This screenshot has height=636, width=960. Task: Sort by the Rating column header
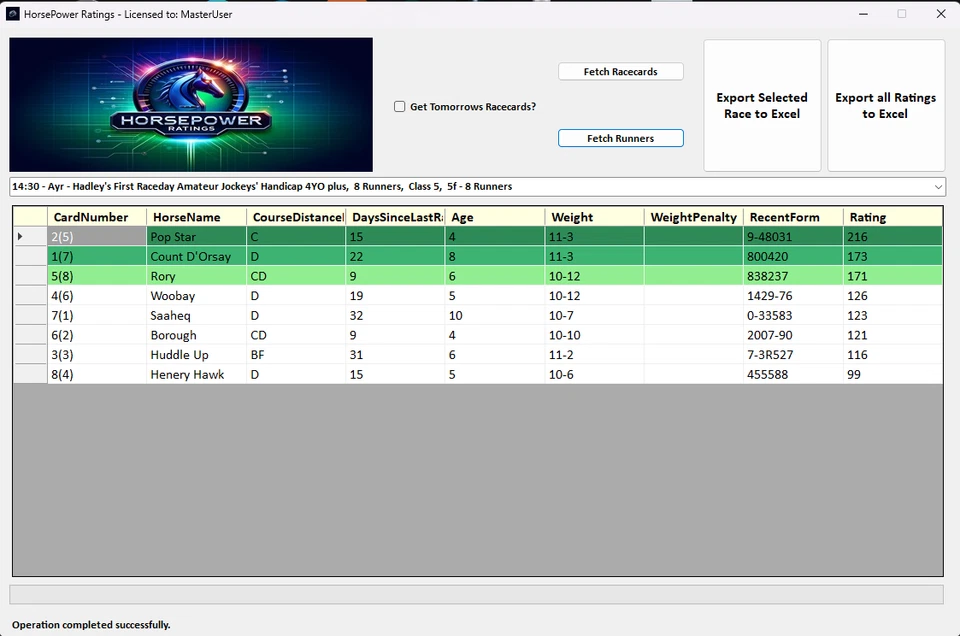867,217
